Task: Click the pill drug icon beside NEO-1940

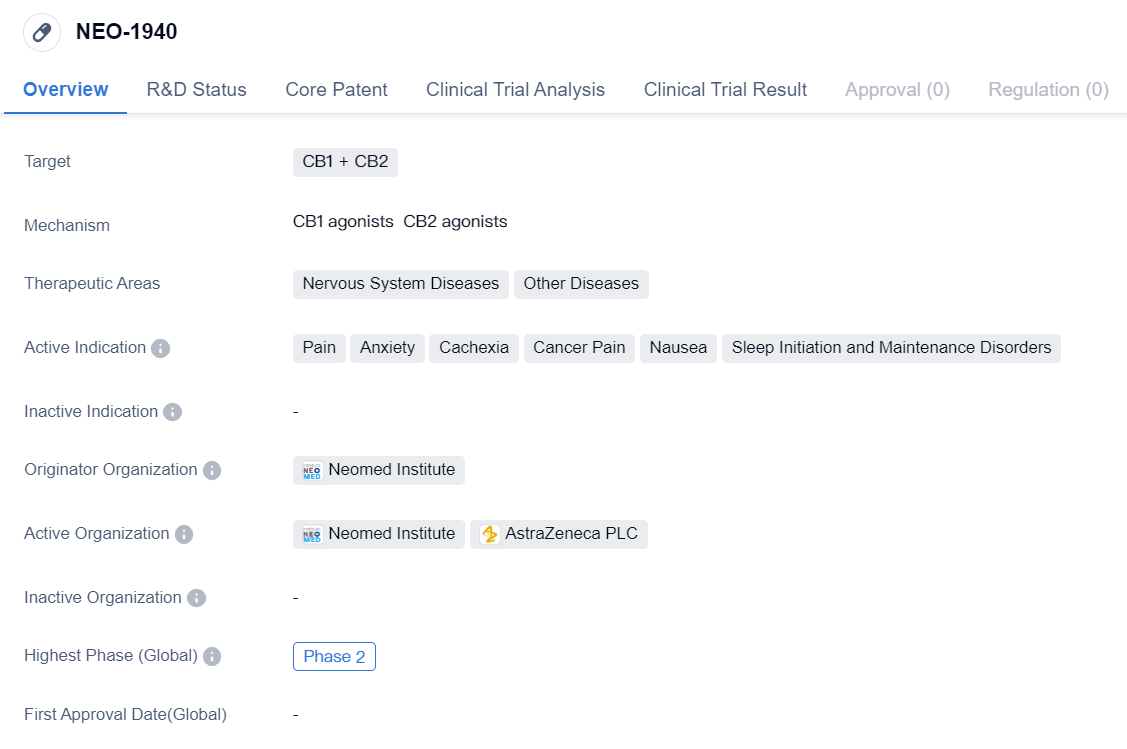Action: [x=41, y=32]
